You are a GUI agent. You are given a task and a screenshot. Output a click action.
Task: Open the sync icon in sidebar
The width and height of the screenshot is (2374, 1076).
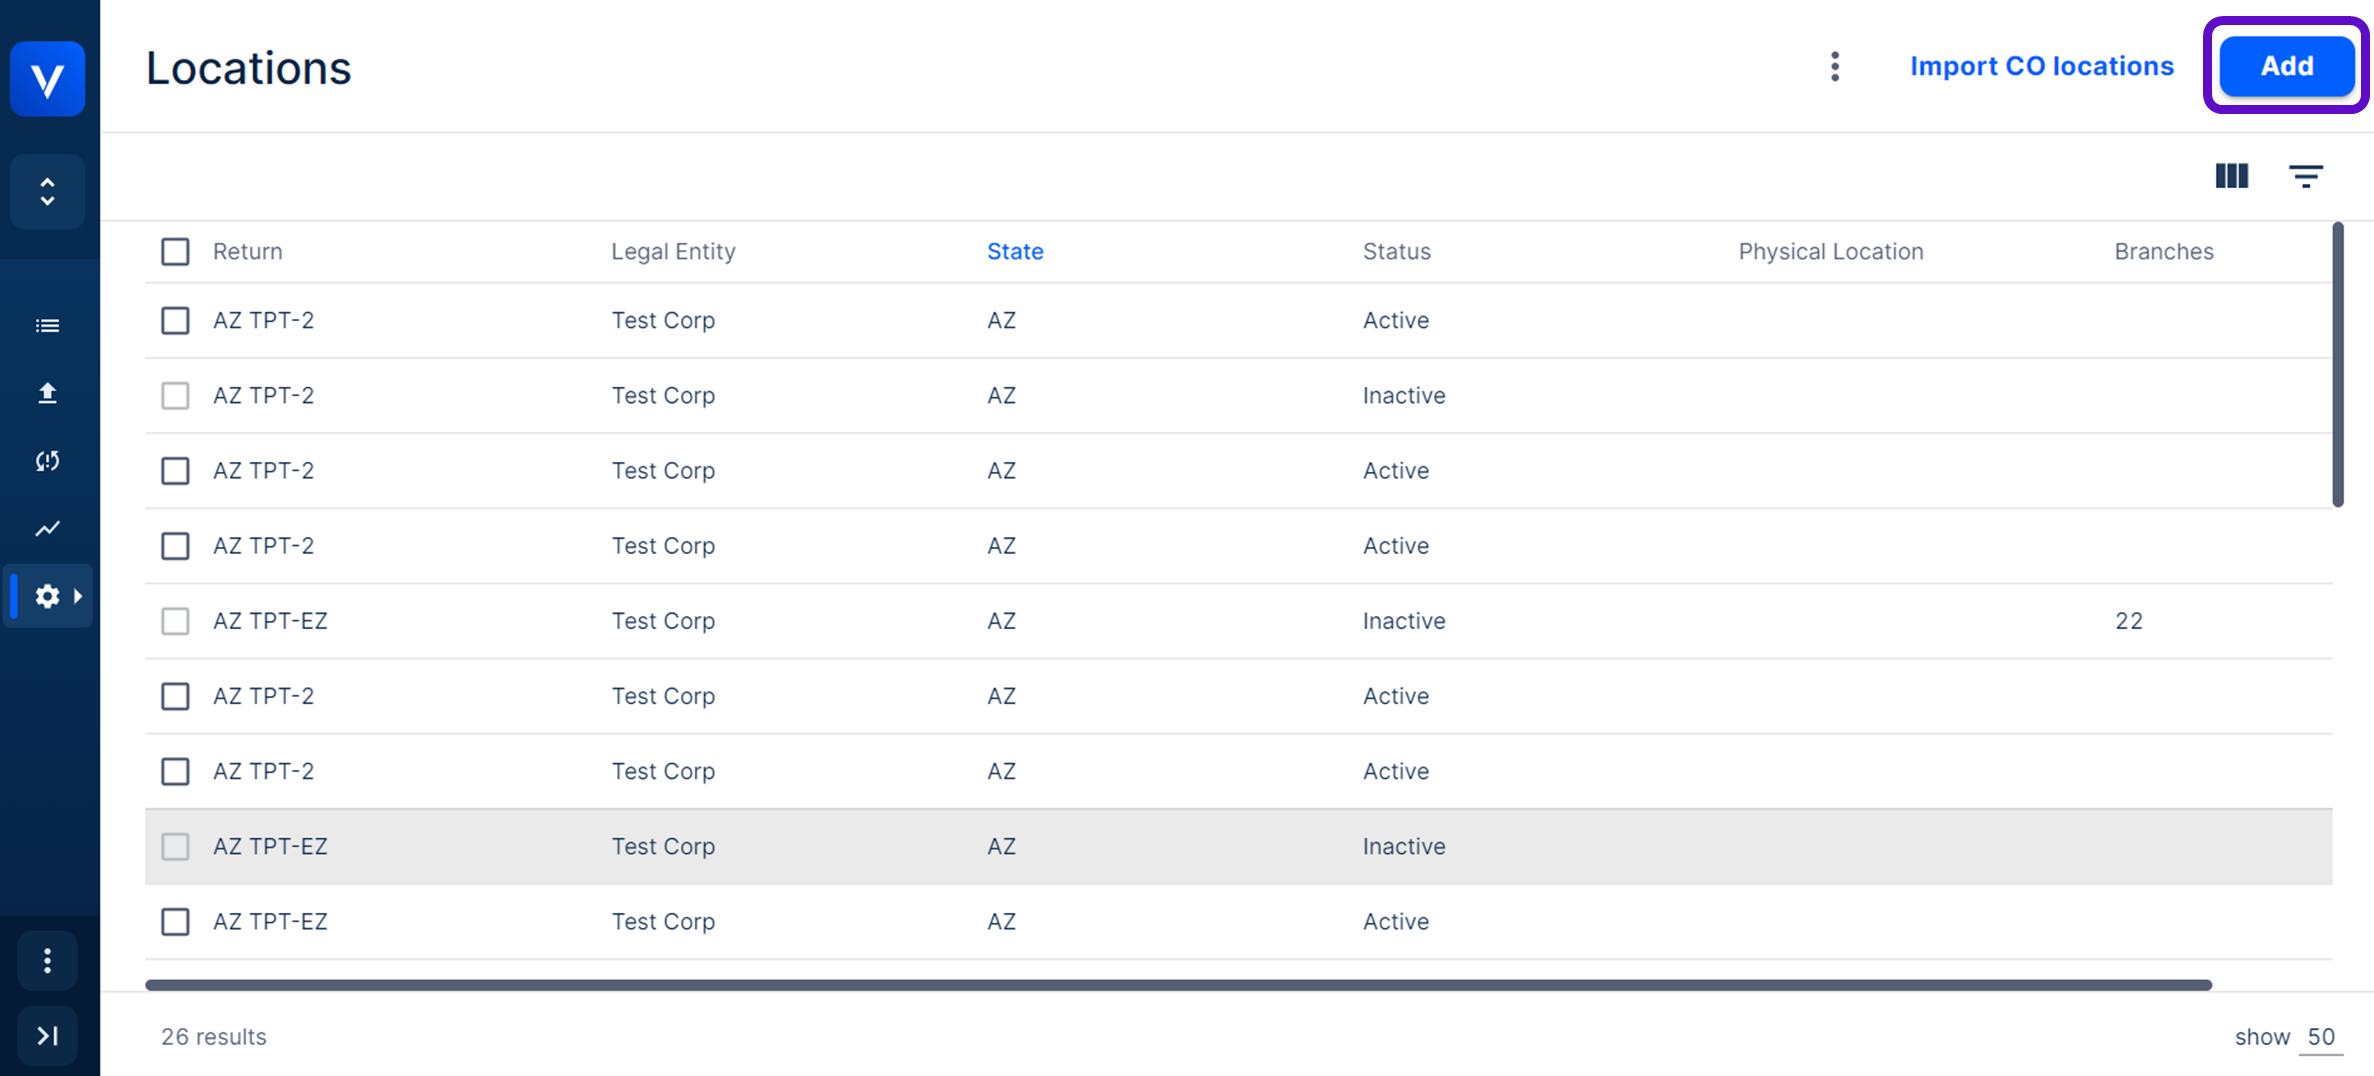[x=47, y=461]
